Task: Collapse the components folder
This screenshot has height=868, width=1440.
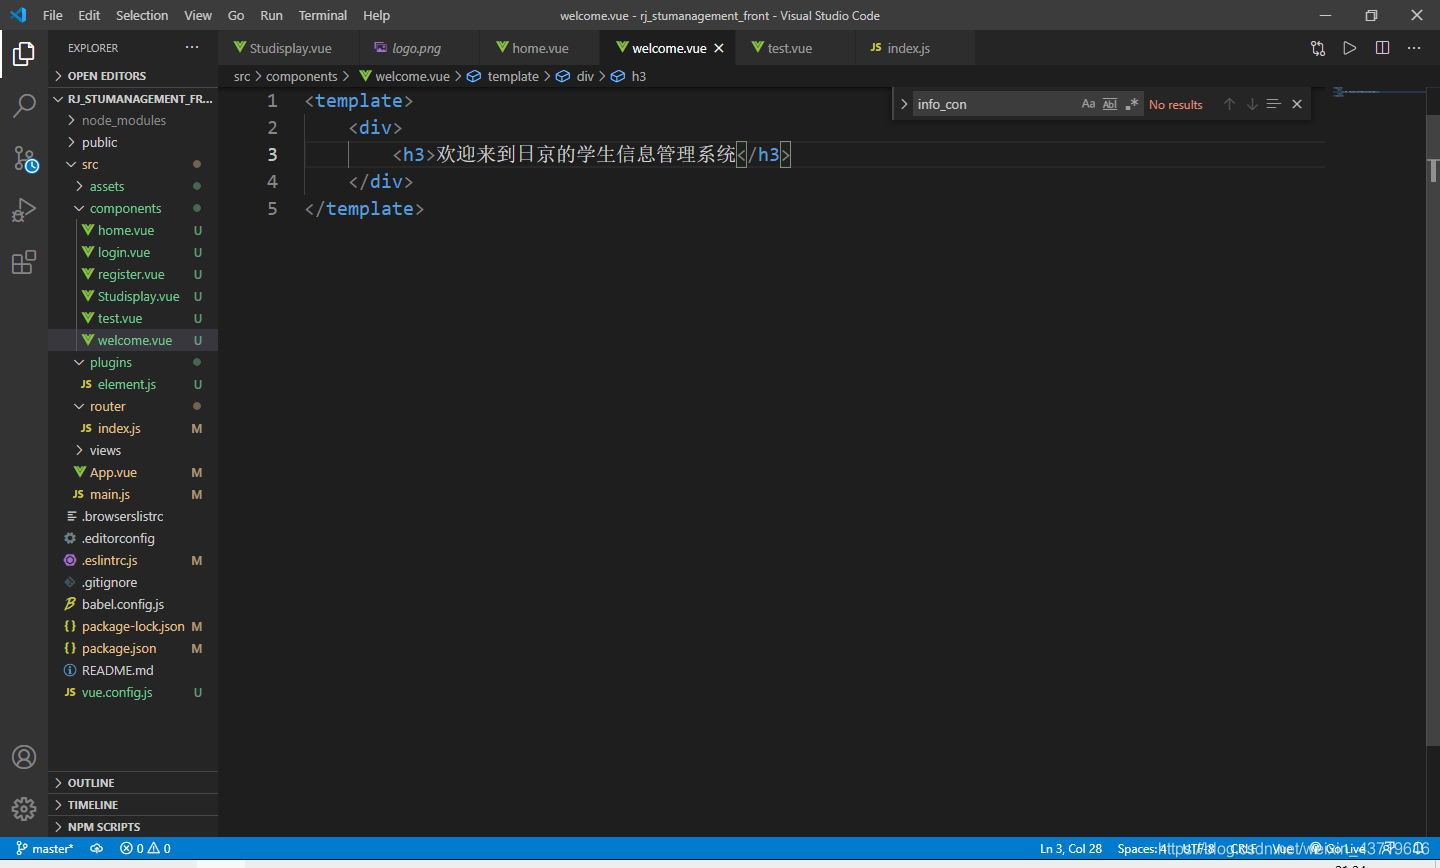Action: point(133,208)
